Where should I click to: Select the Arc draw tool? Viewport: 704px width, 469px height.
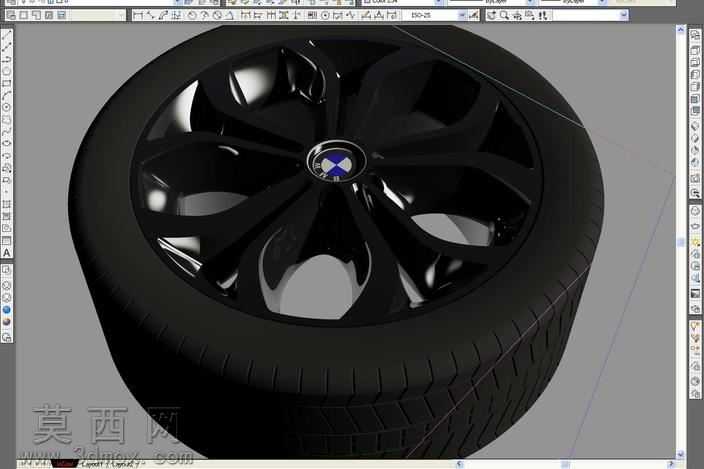click(6, 96)
